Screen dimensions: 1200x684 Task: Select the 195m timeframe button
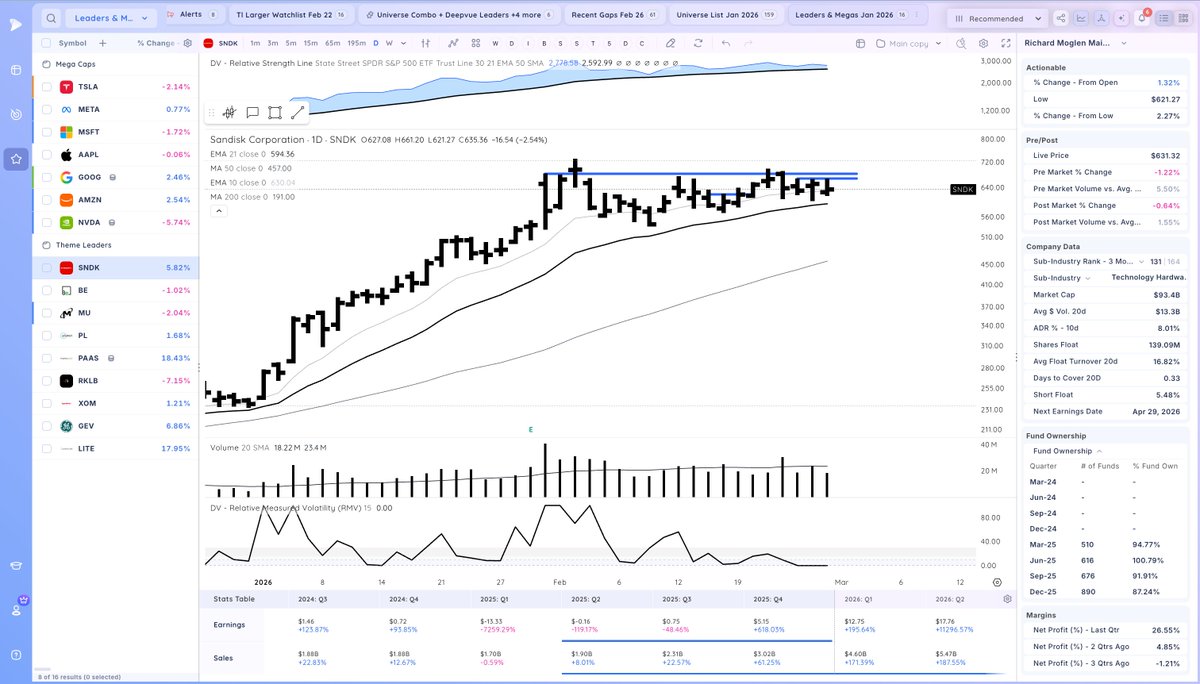point(356,43)
